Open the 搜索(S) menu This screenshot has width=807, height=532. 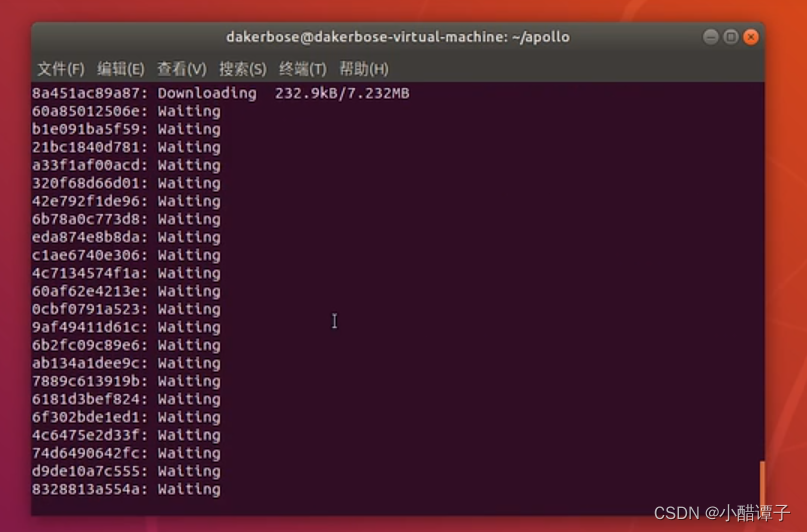coord(243,68)
